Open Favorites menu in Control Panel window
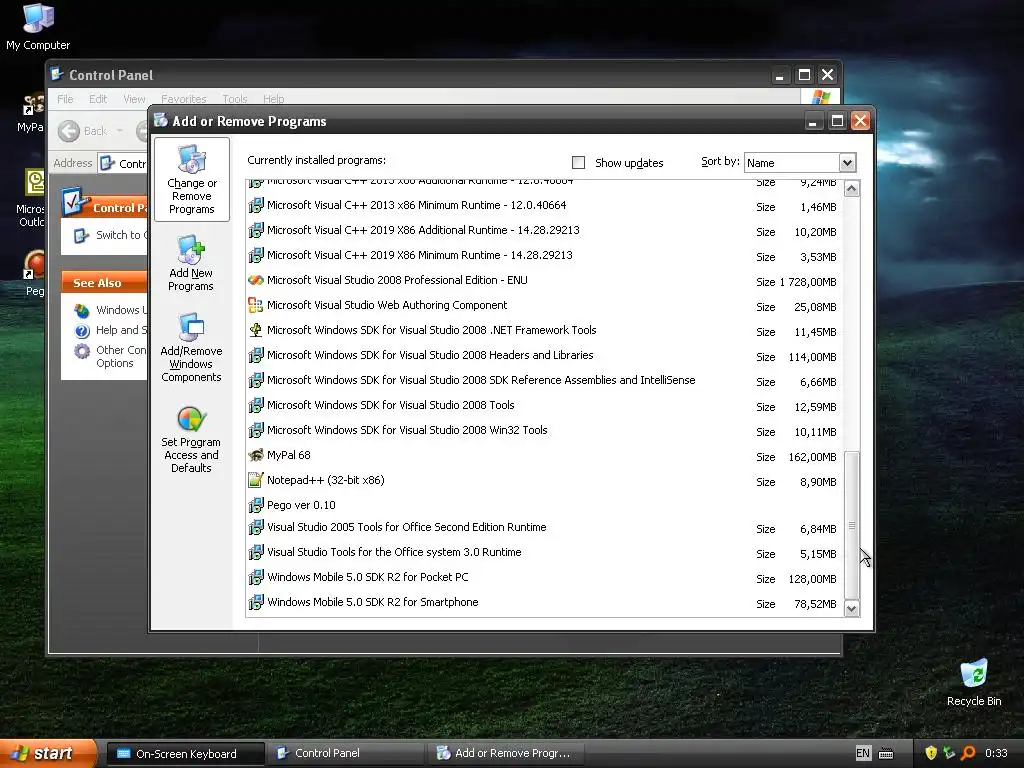Image resolution: width=1024 pixels, height=768 pixels. click(x=184, y=99)
